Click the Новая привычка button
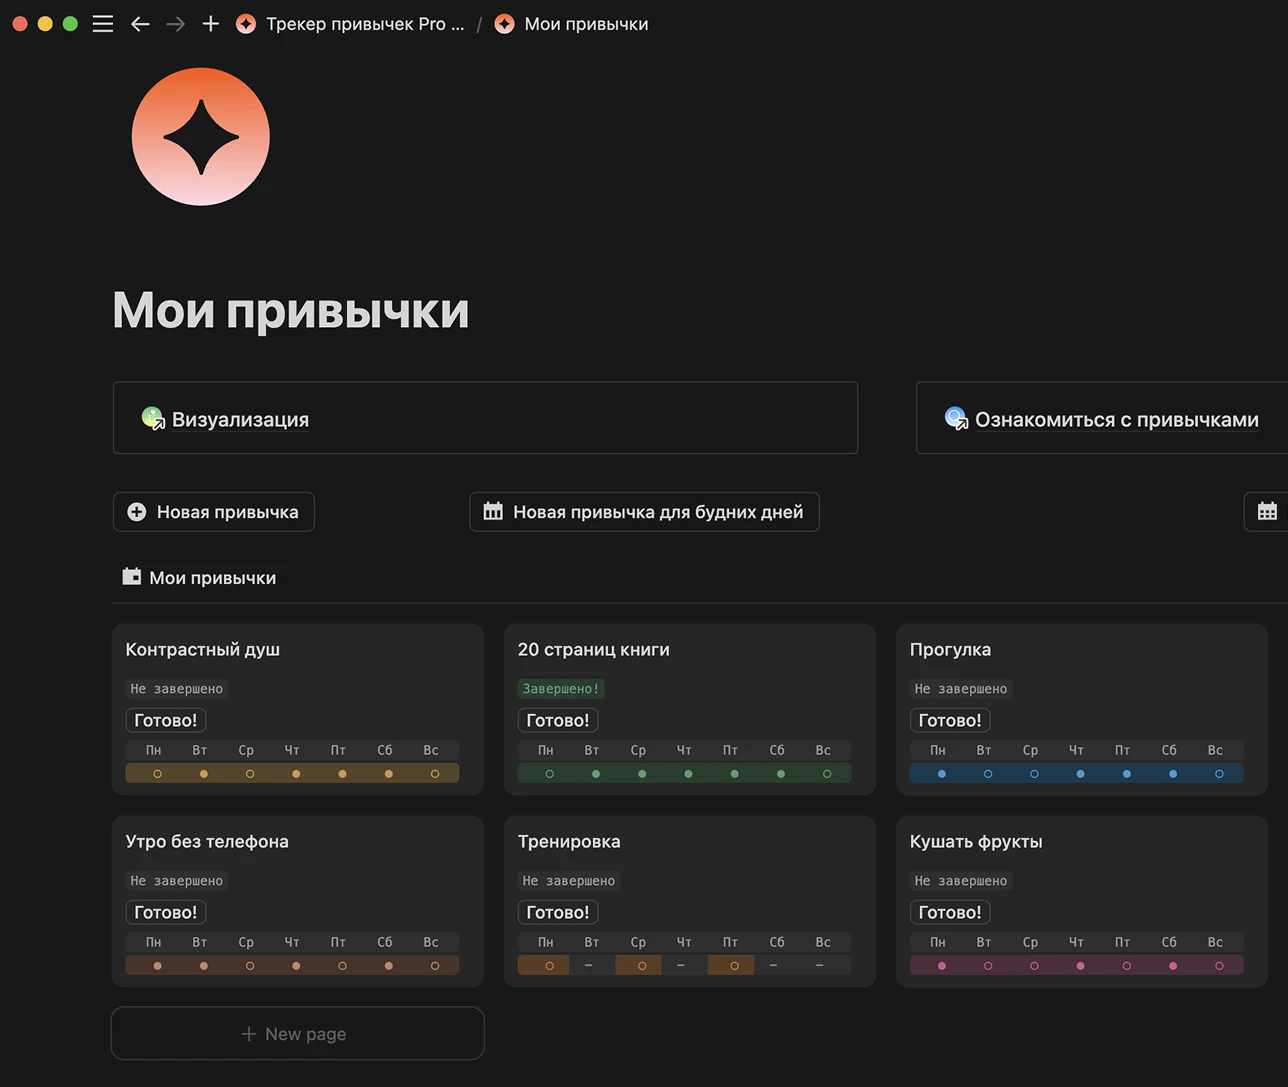This screenshot has height=1087, width=1288. (214, 512)
